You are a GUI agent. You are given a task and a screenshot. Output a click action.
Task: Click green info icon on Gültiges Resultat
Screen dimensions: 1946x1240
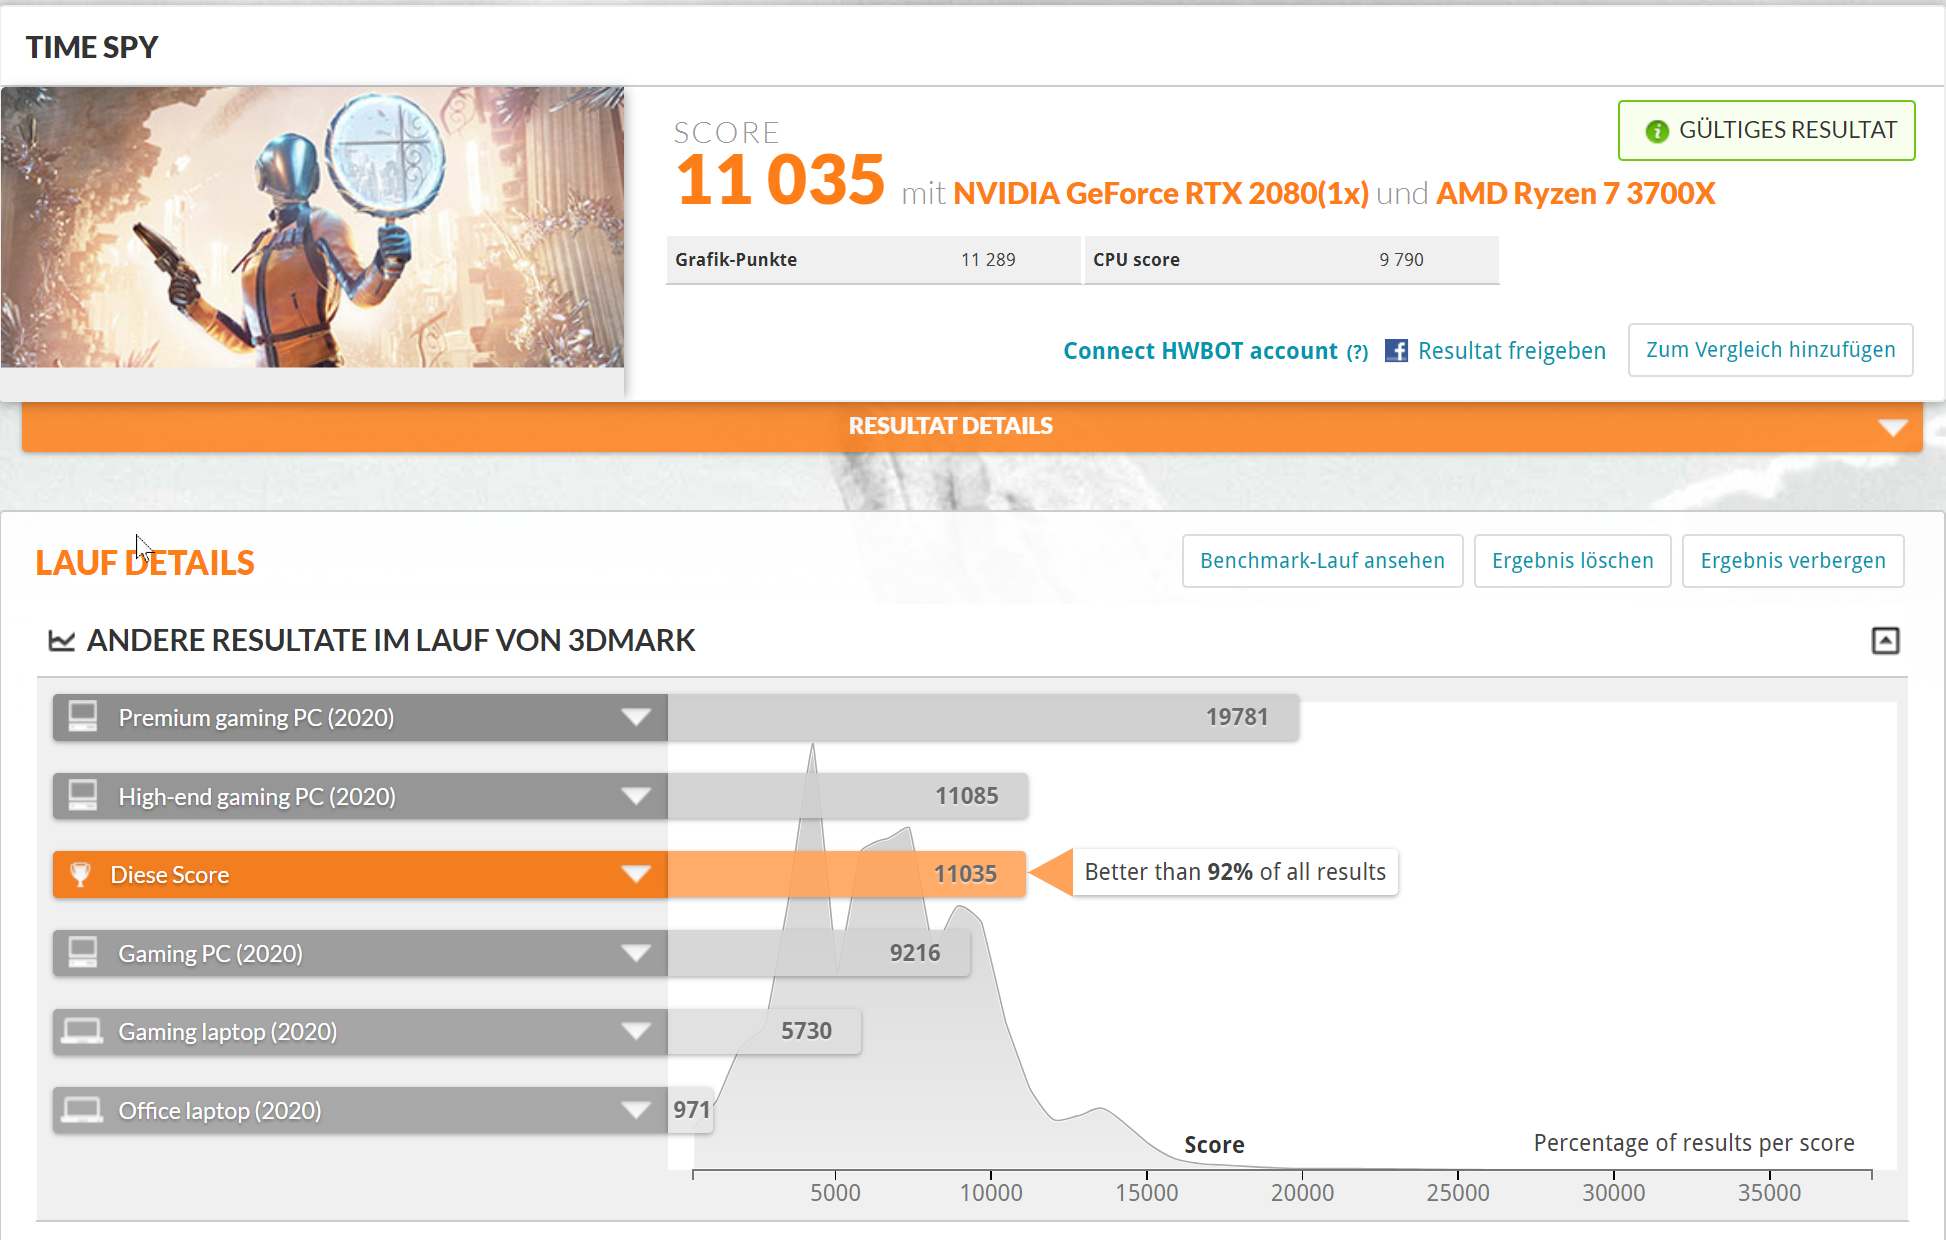coord(1656,131)
